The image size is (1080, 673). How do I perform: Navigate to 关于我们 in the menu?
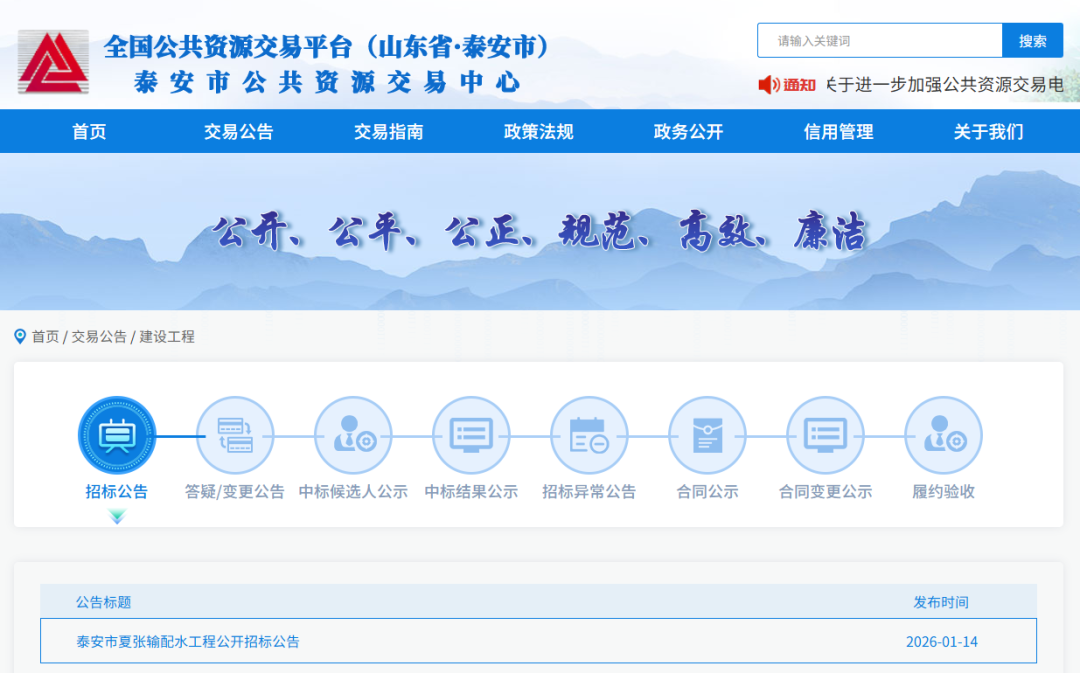(988, 132)
